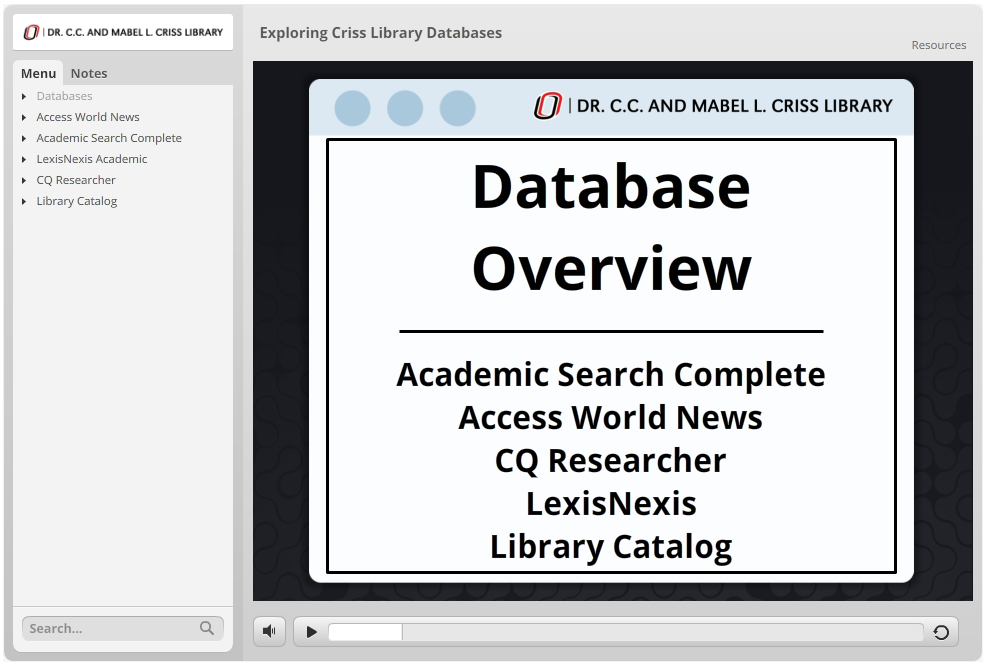This screenshot has width=987, height=666.
Task: Expand the CQ Researcher arrow
Action: point(24,180)
